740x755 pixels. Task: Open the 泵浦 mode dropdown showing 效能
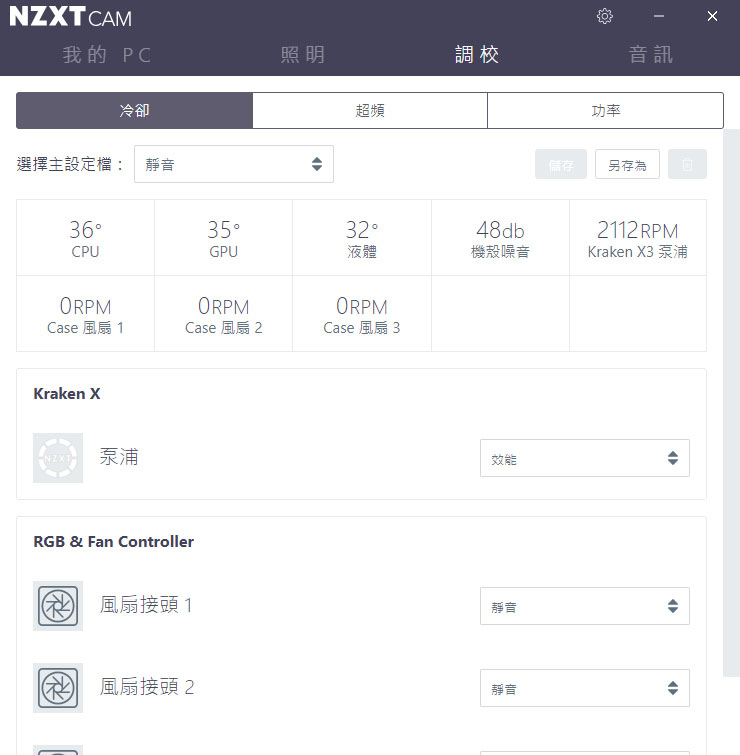585,458
